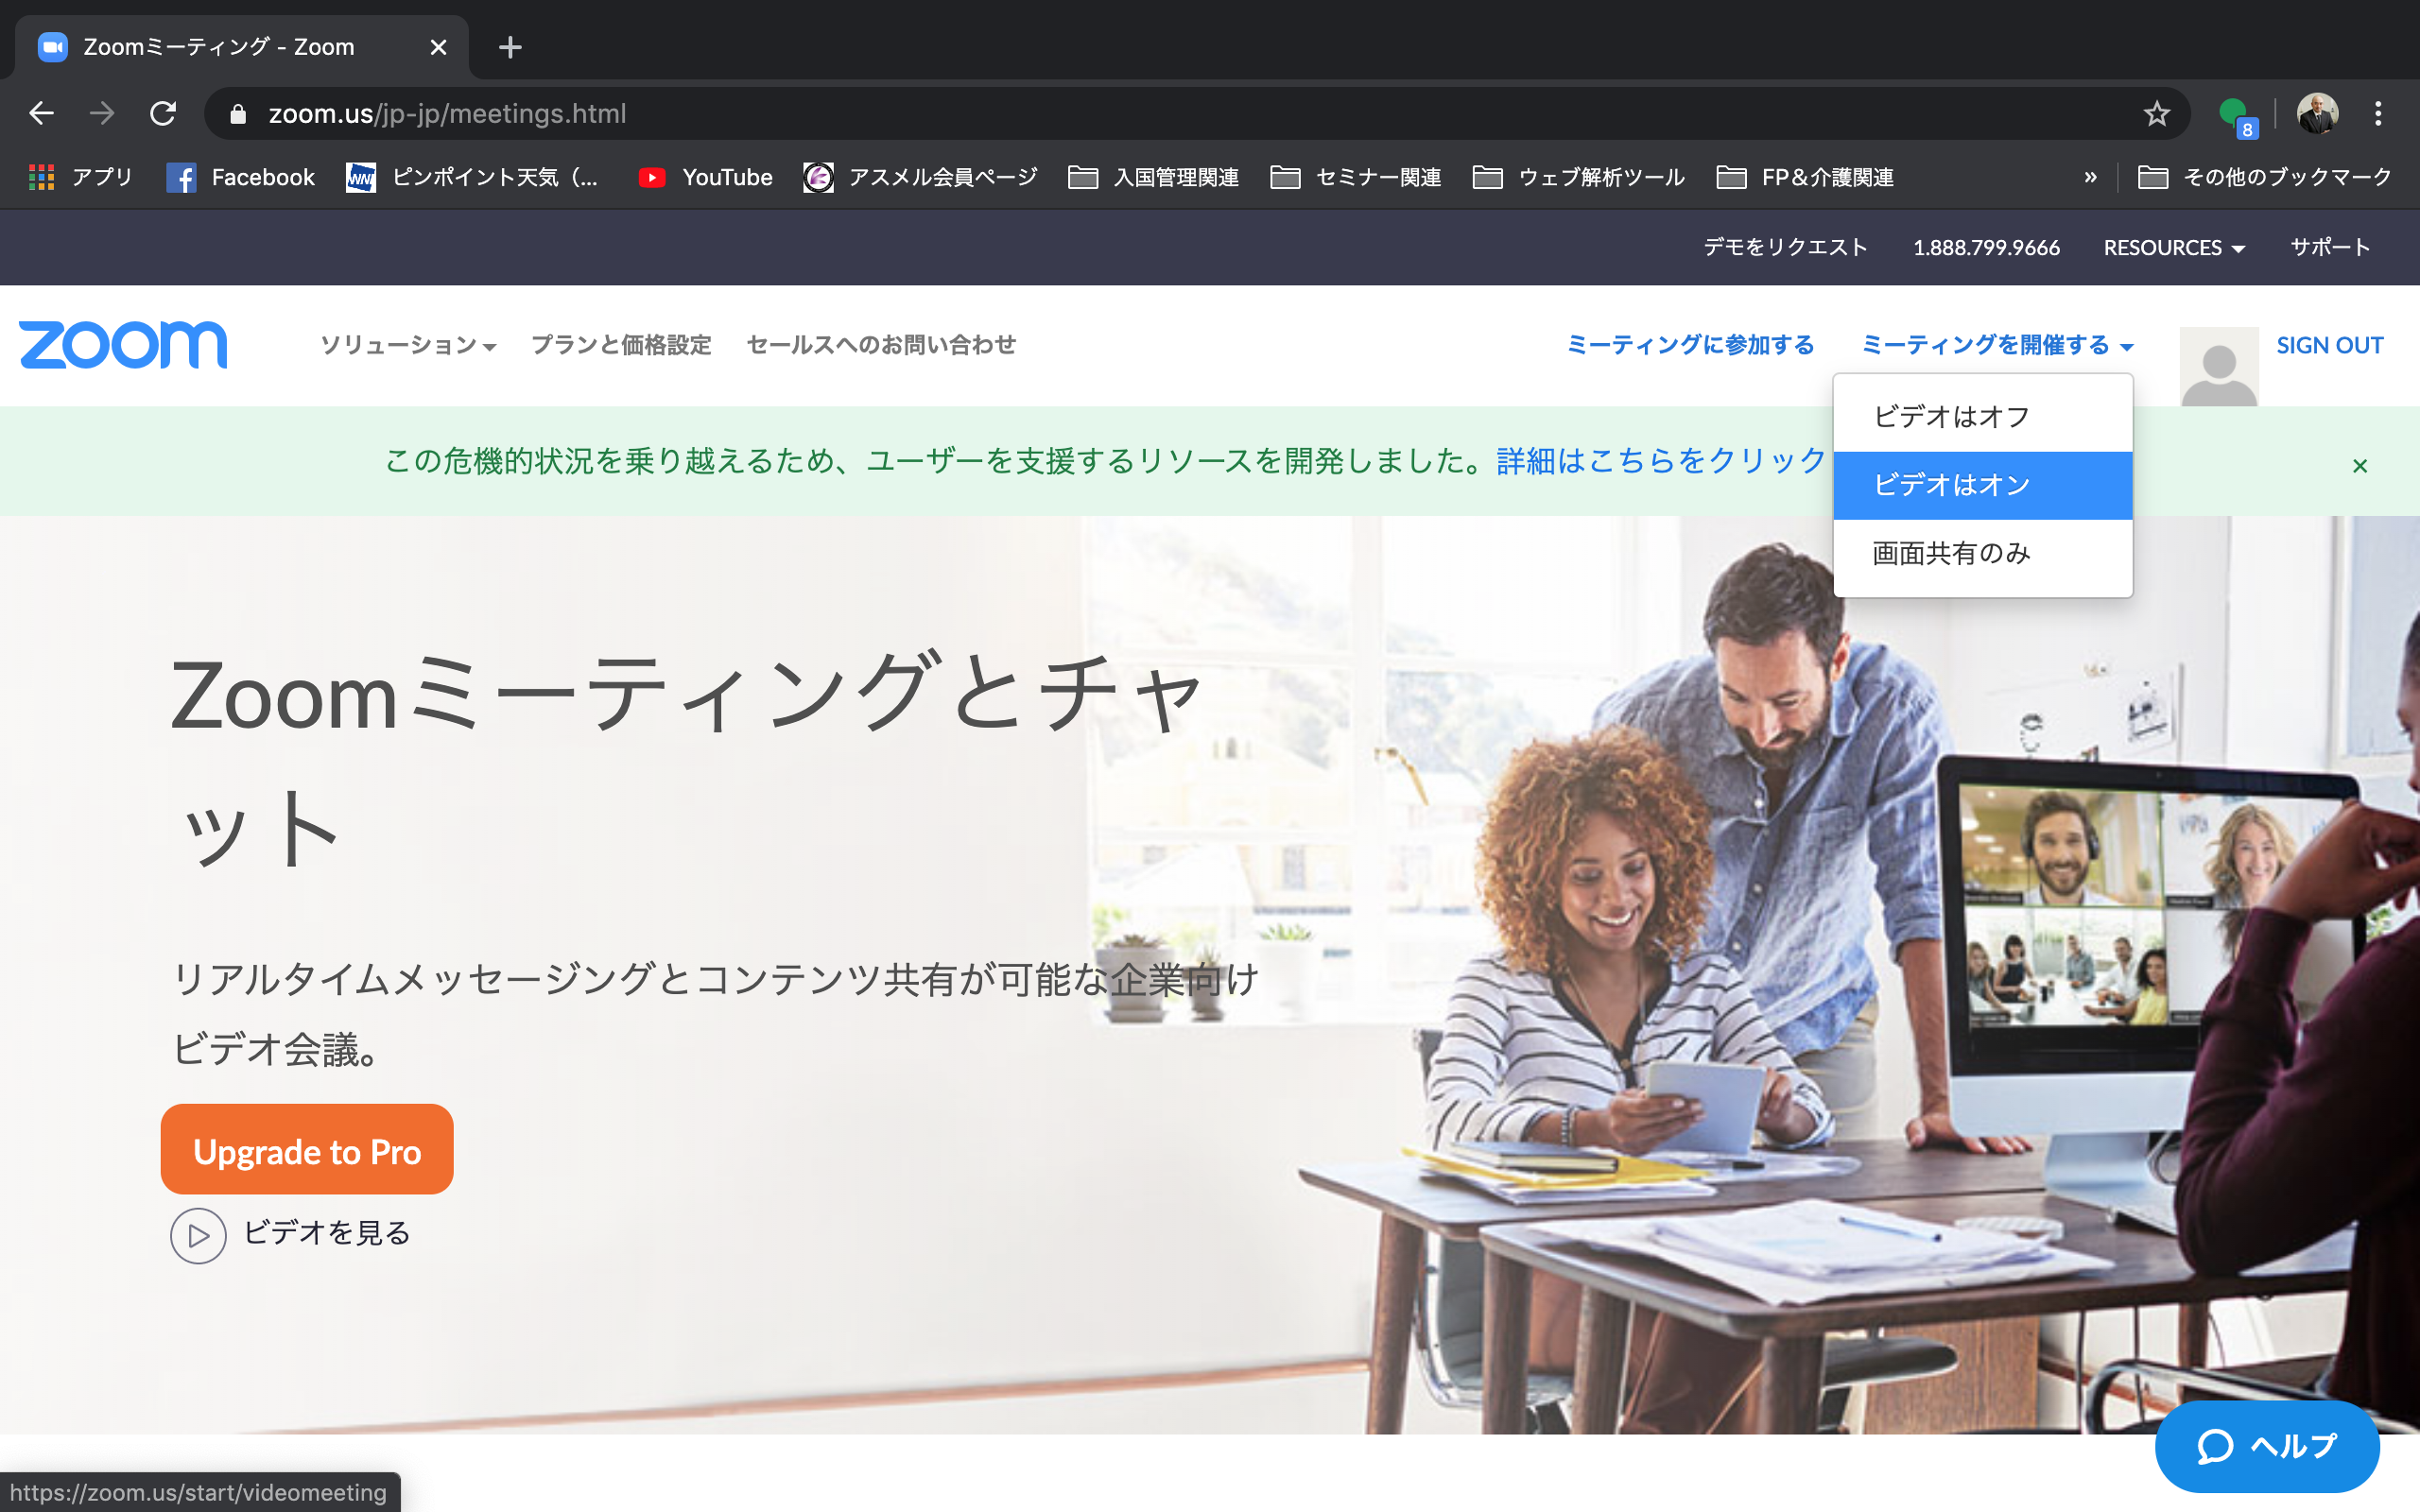
Task: Select ビデオはオフ from the menu
Action: (x=1983, y=417)
